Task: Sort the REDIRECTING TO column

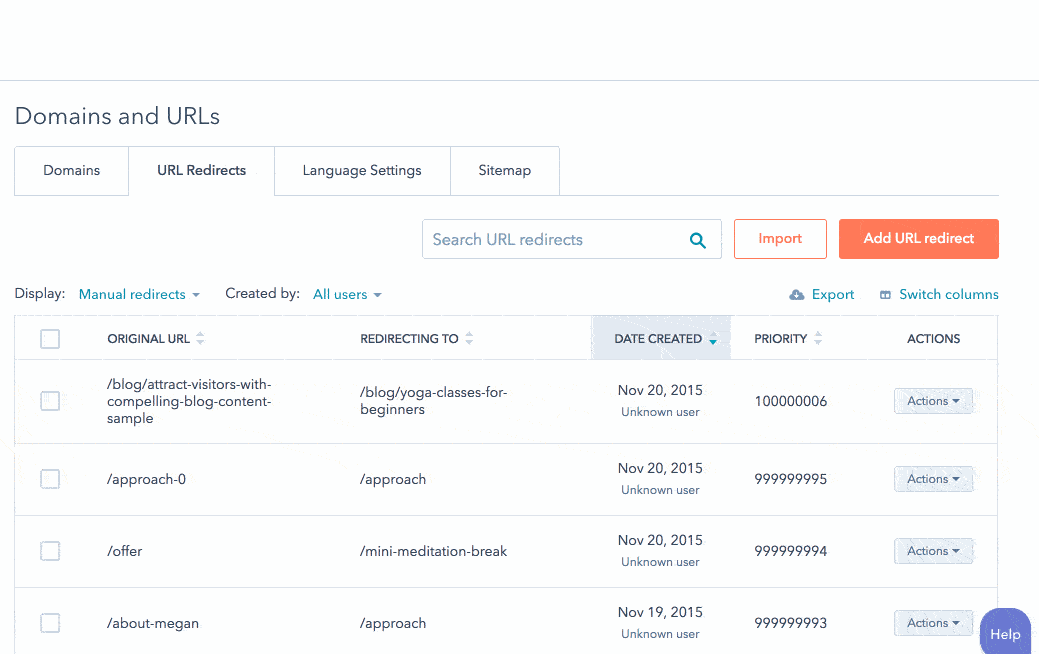Action: pos(470,338)
